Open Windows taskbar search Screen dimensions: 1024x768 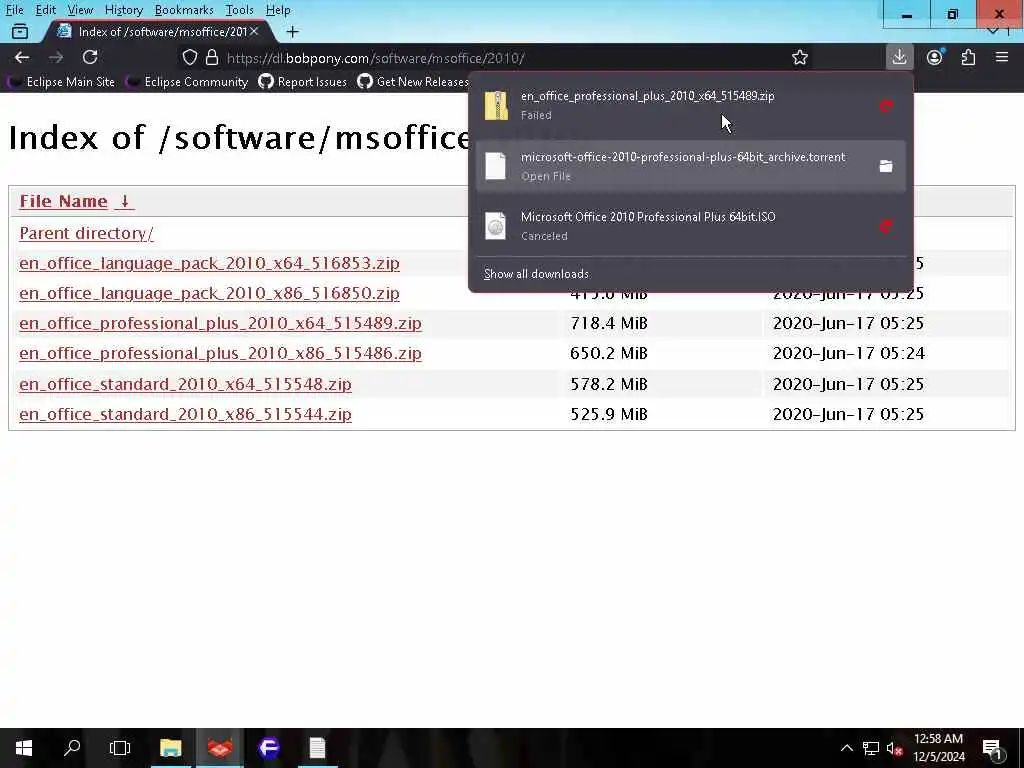pos(72,748)
